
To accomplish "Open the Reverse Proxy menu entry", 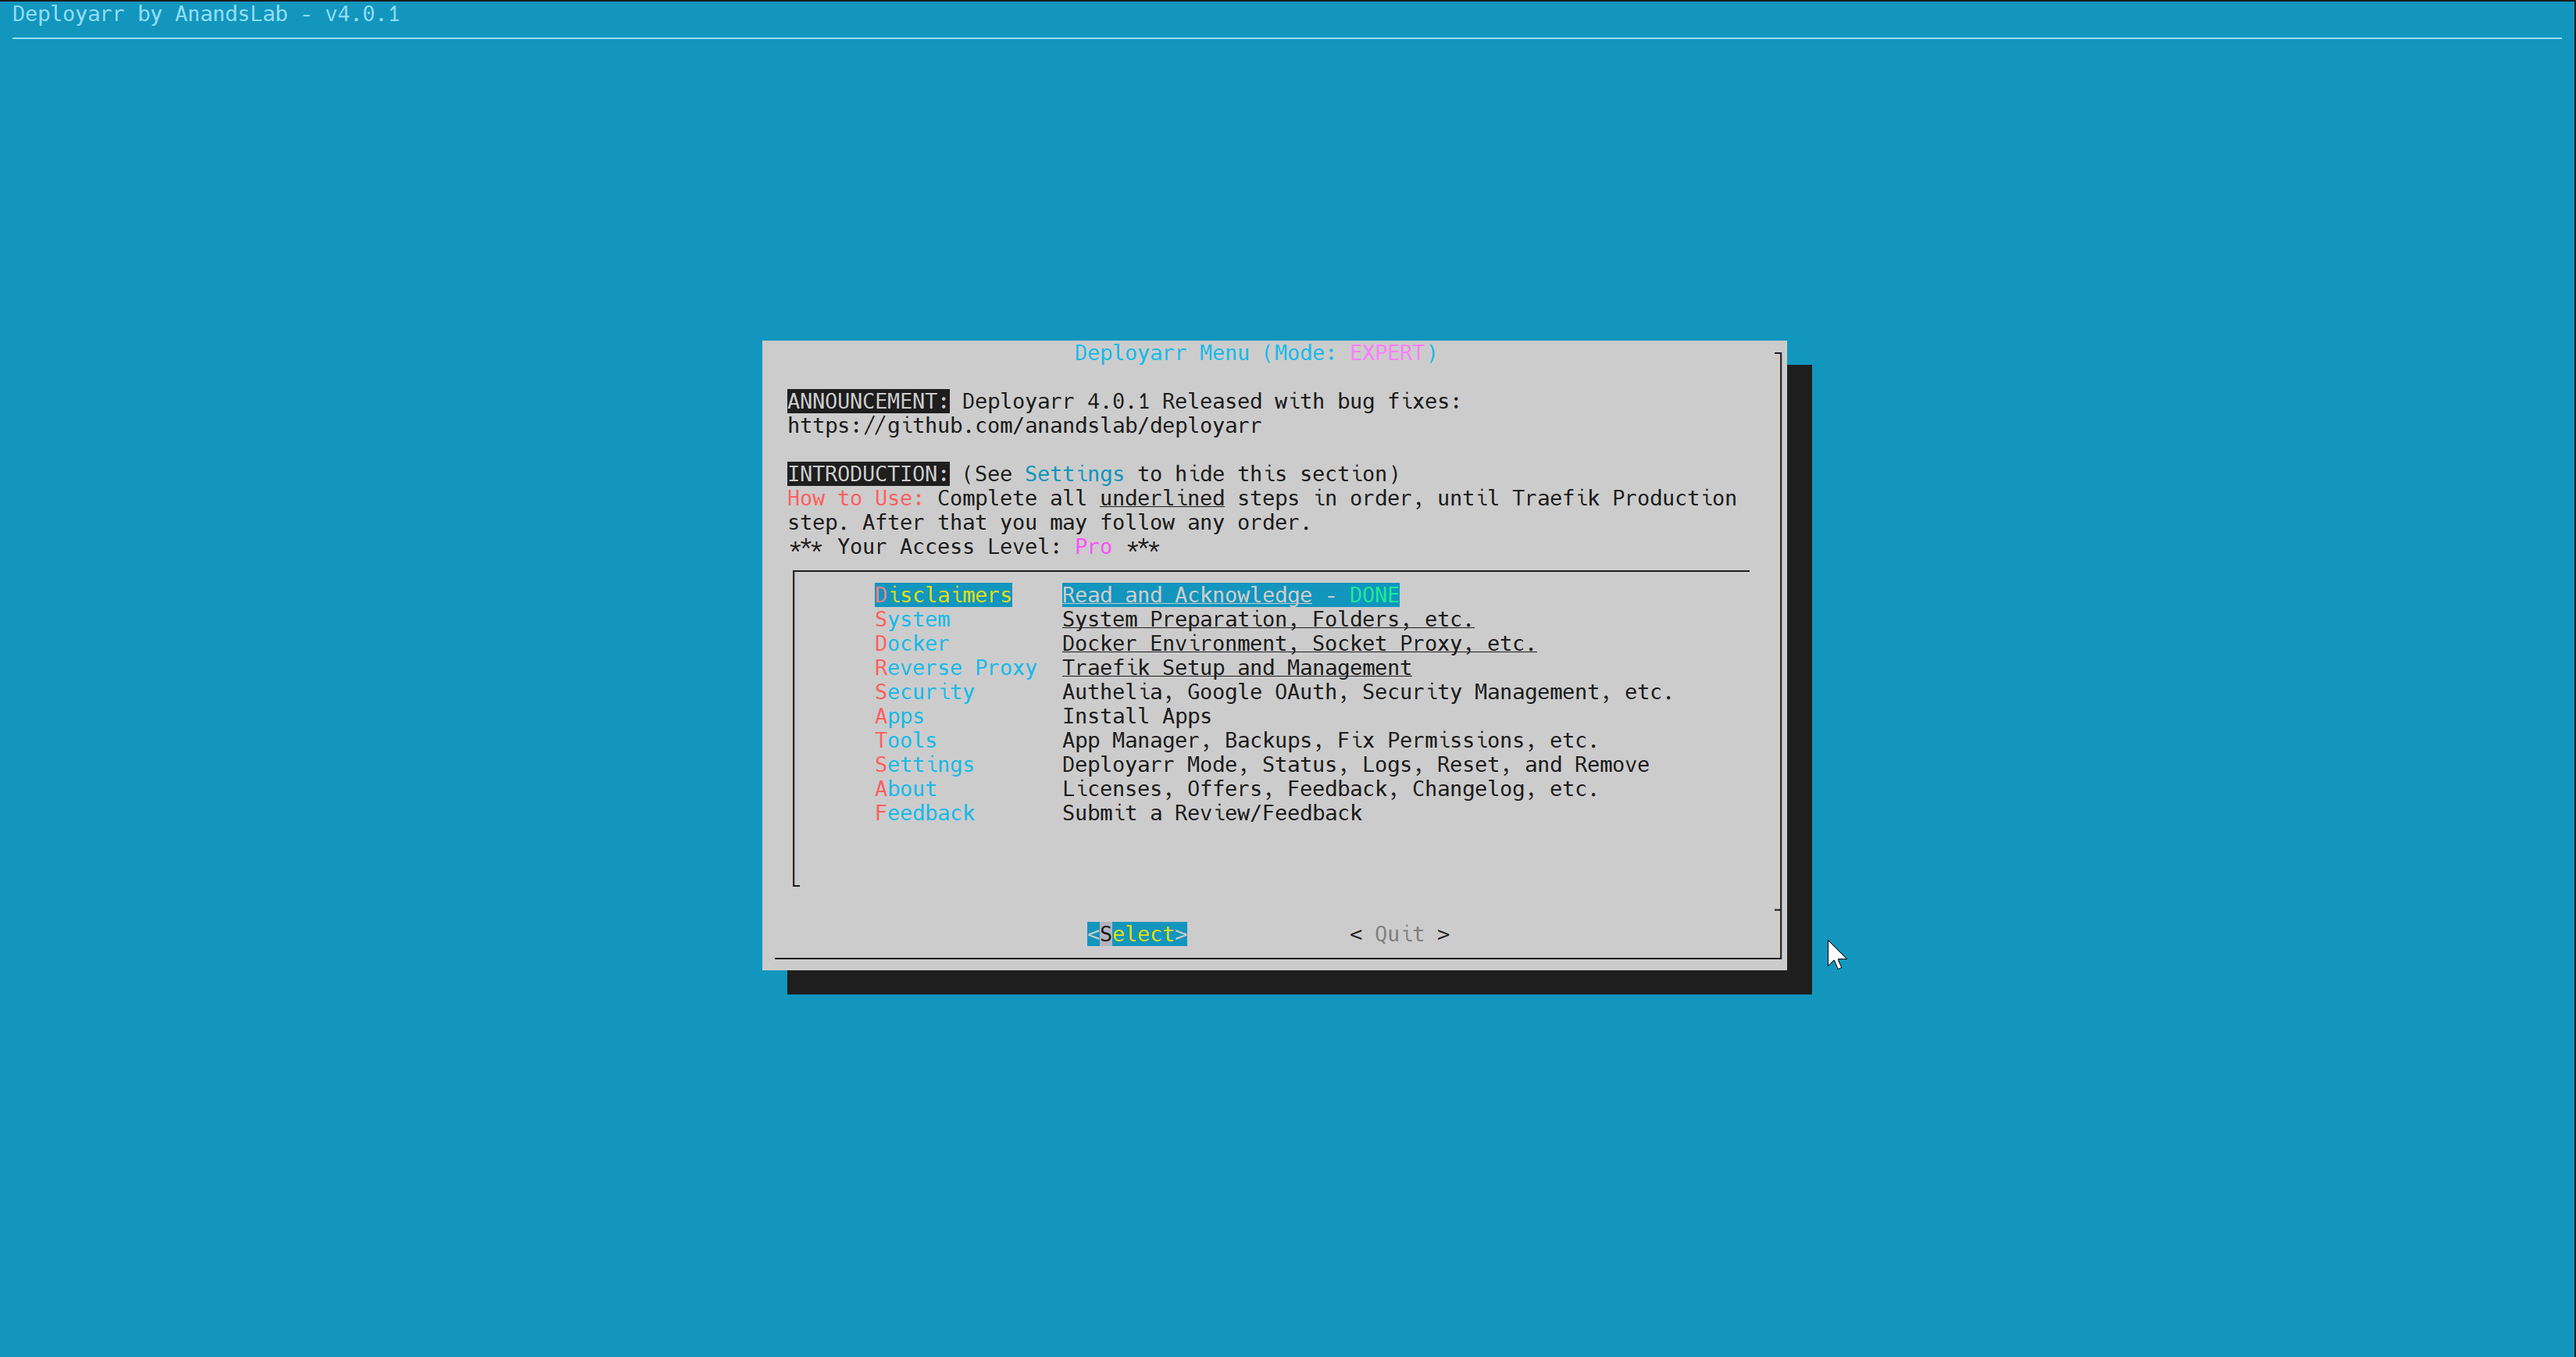I will pyautogui.click(x=955, y=667).
